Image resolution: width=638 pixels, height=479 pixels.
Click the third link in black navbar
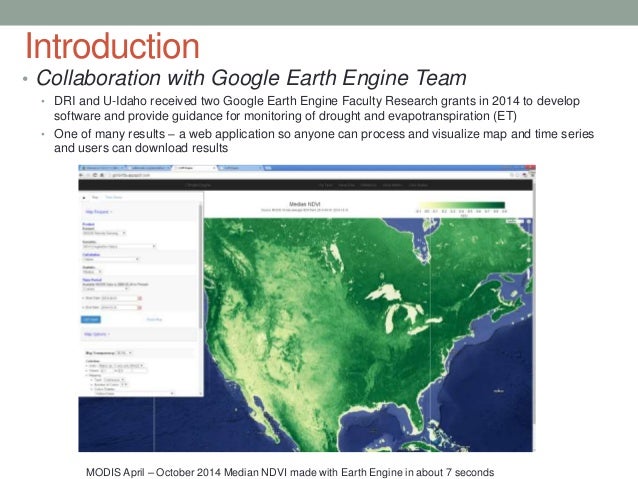[x=368, y=185]
